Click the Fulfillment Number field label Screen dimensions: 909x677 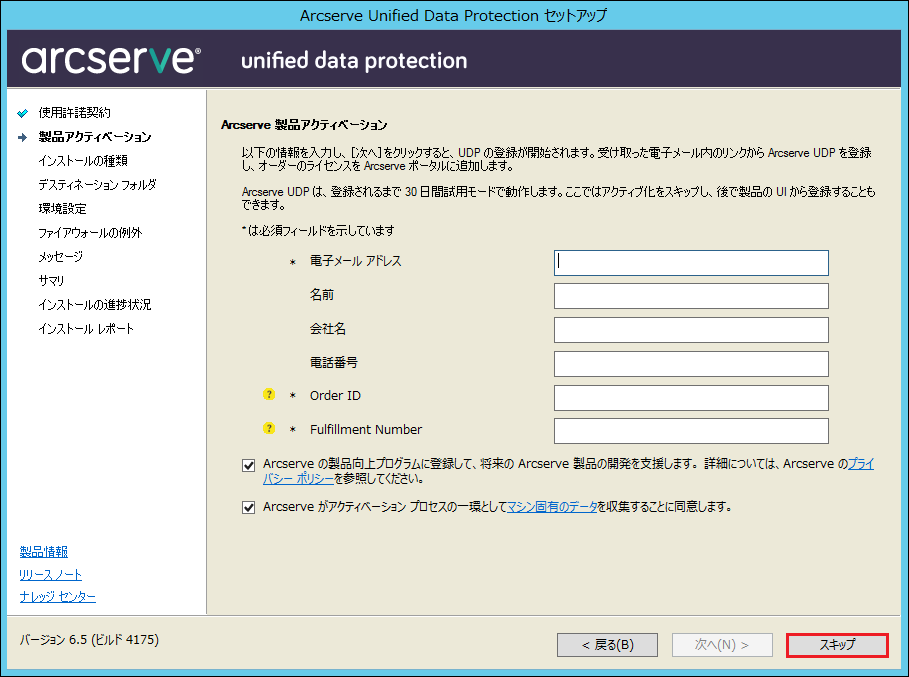coord(366,430)
